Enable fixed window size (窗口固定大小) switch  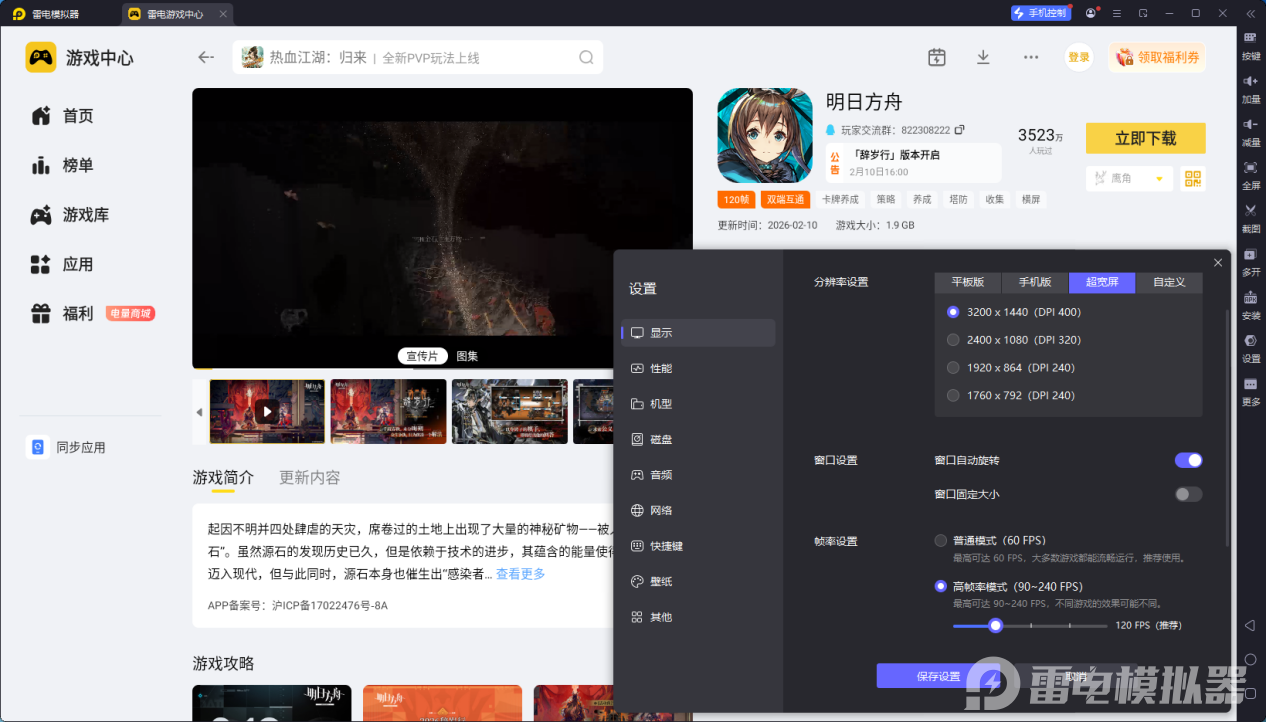[1188, 494]
